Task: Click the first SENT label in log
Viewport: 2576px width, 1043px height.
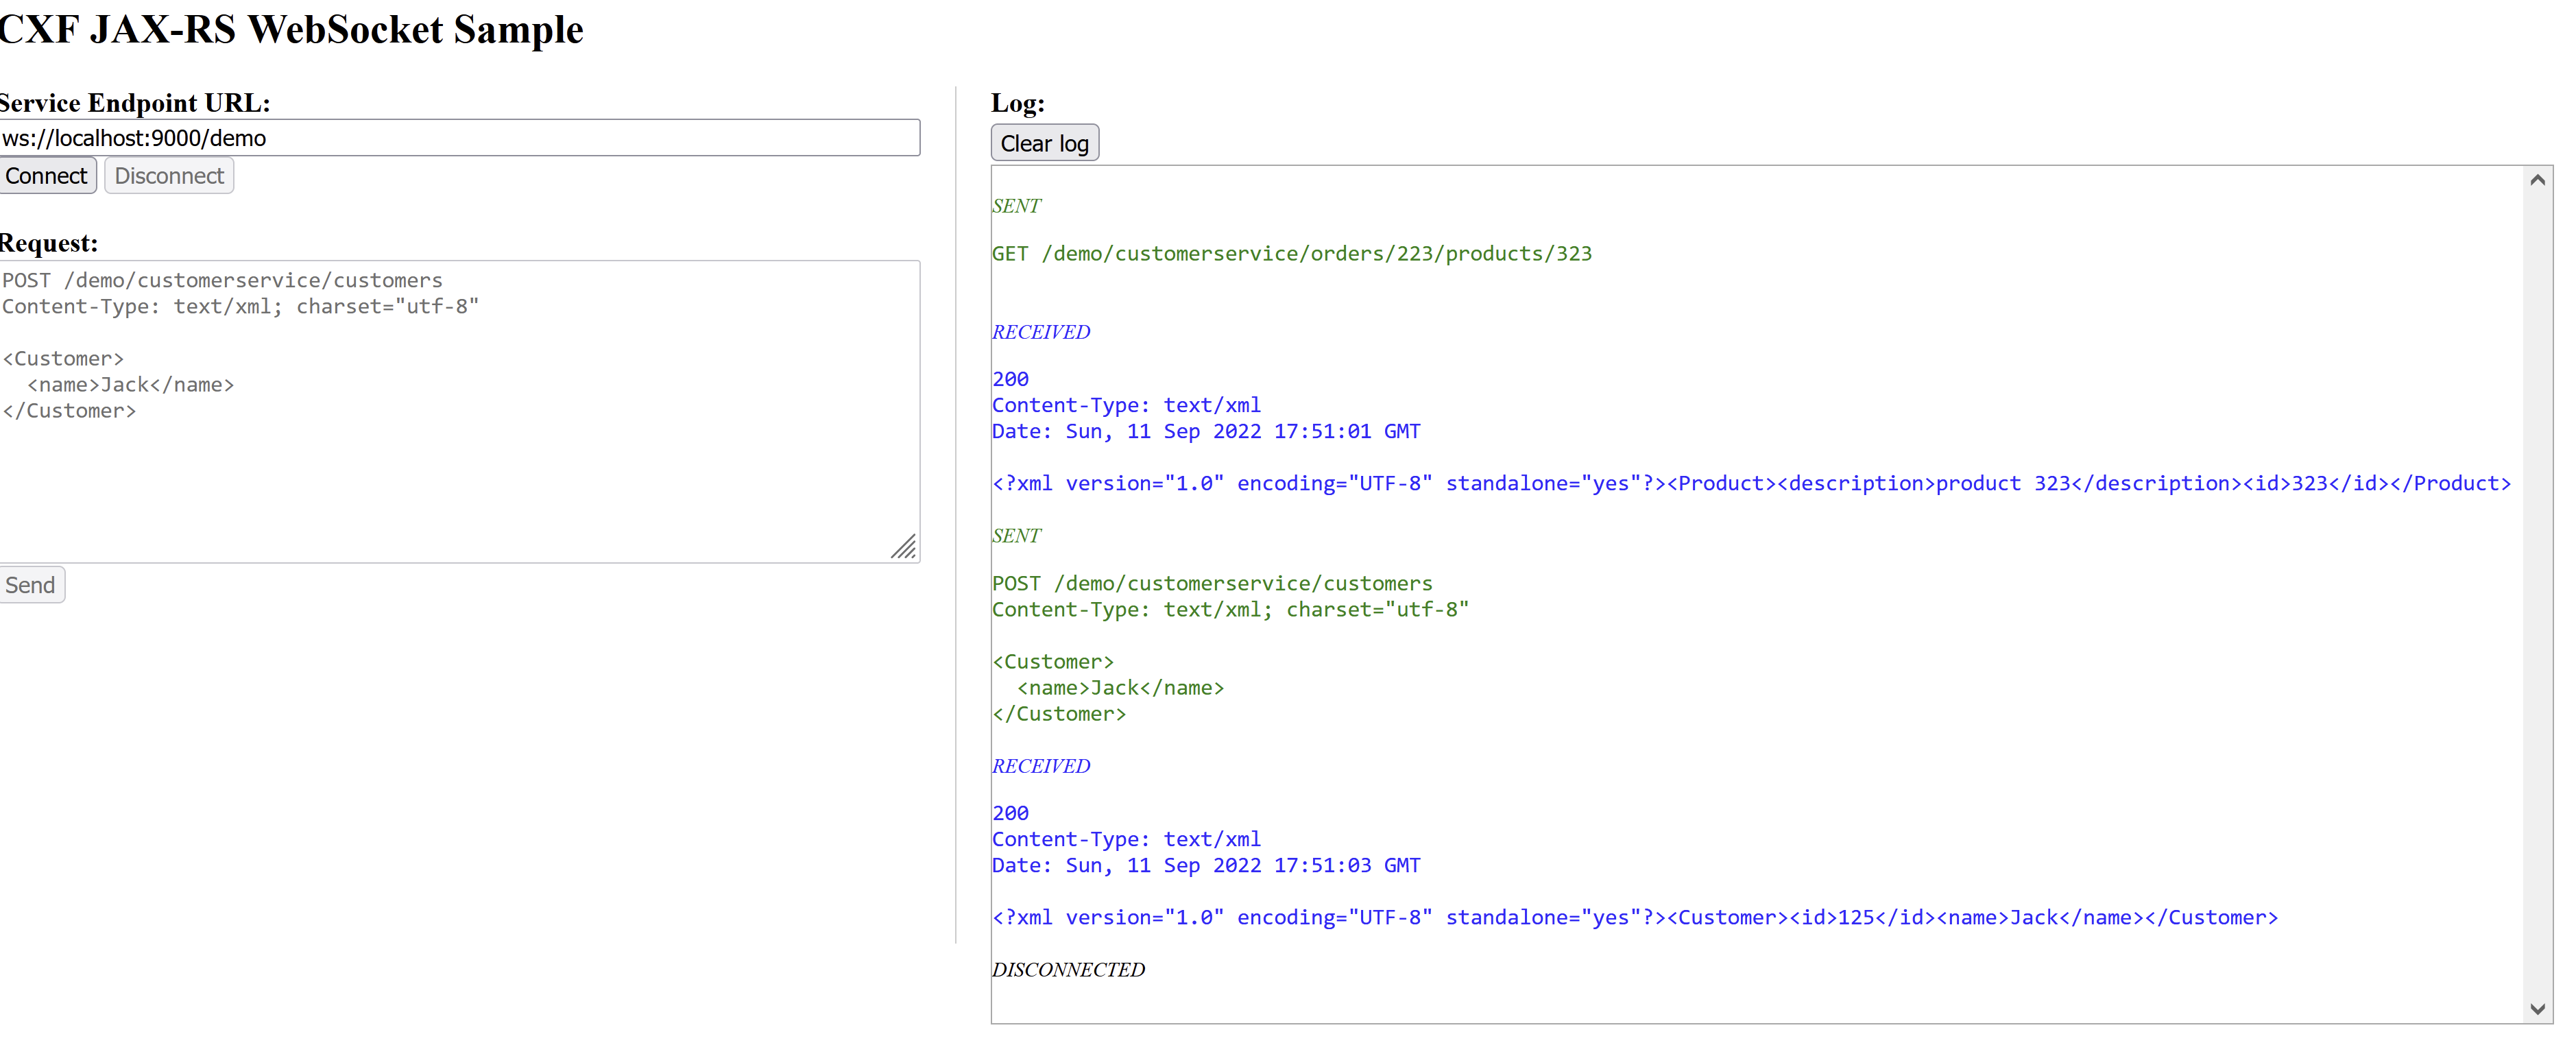Action: (x=1016, y=206)
